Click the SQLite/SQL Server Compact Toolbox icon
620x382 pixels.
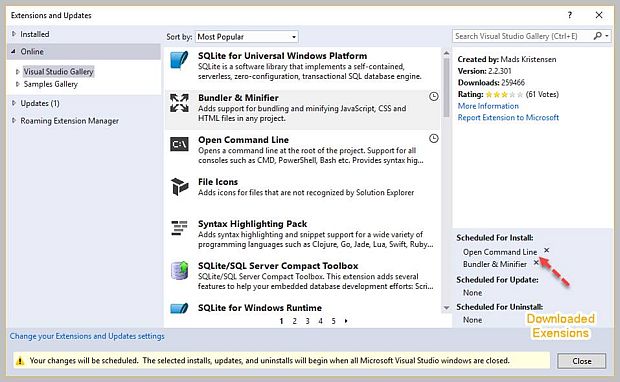tap(179, 270)
